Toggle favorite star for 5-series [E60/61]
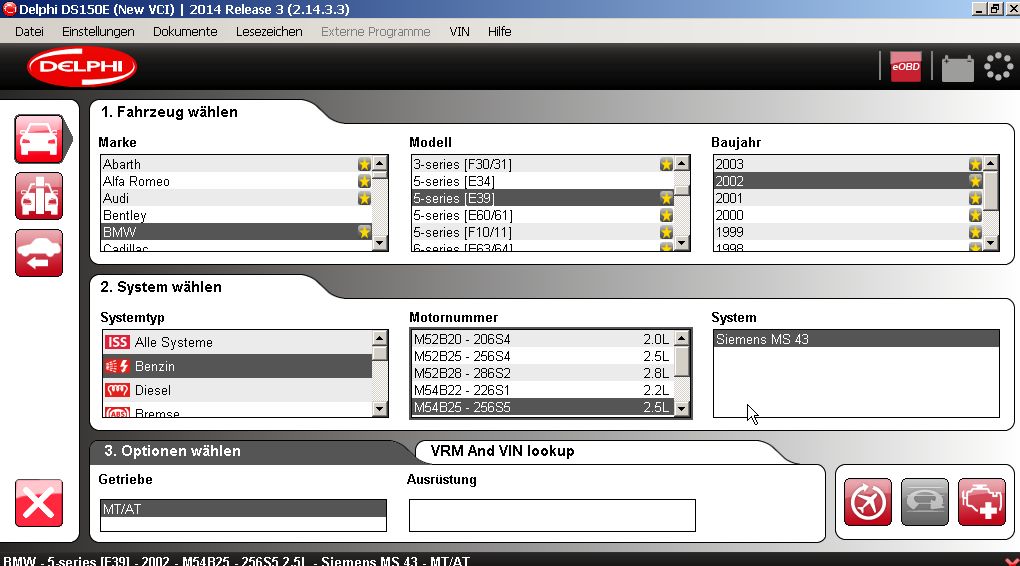The height and width of the screenshot is (566, 1020). [666, 215]
